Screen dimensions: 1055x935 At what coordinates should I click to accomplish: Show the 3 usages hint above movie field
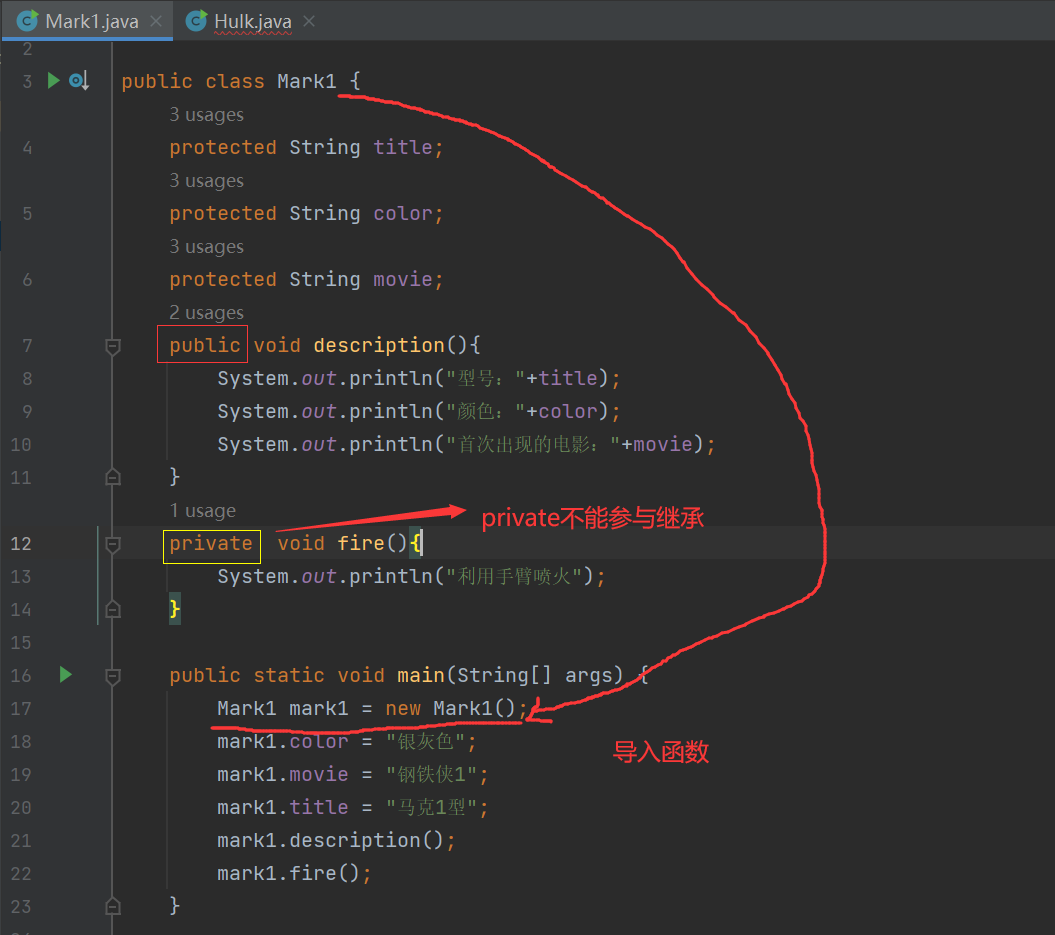click(206, 247)
